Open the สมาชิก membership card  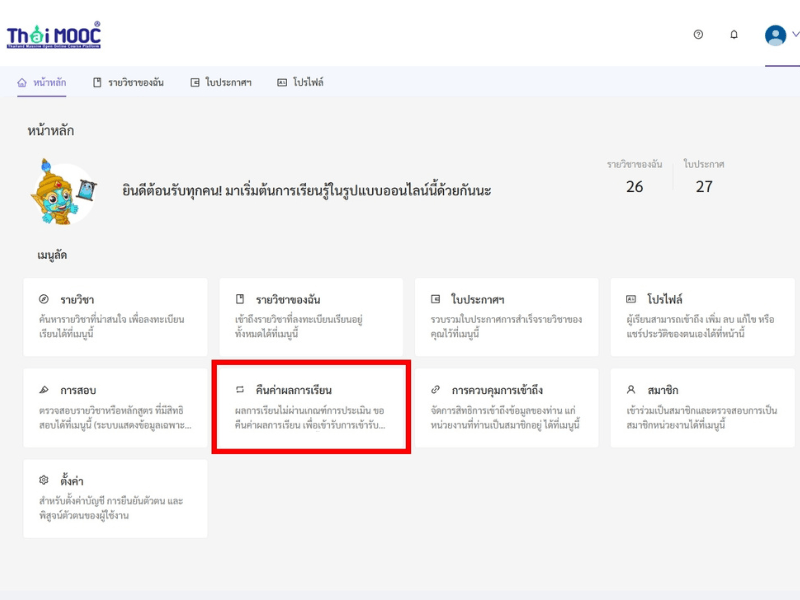[x=703, y=408]
